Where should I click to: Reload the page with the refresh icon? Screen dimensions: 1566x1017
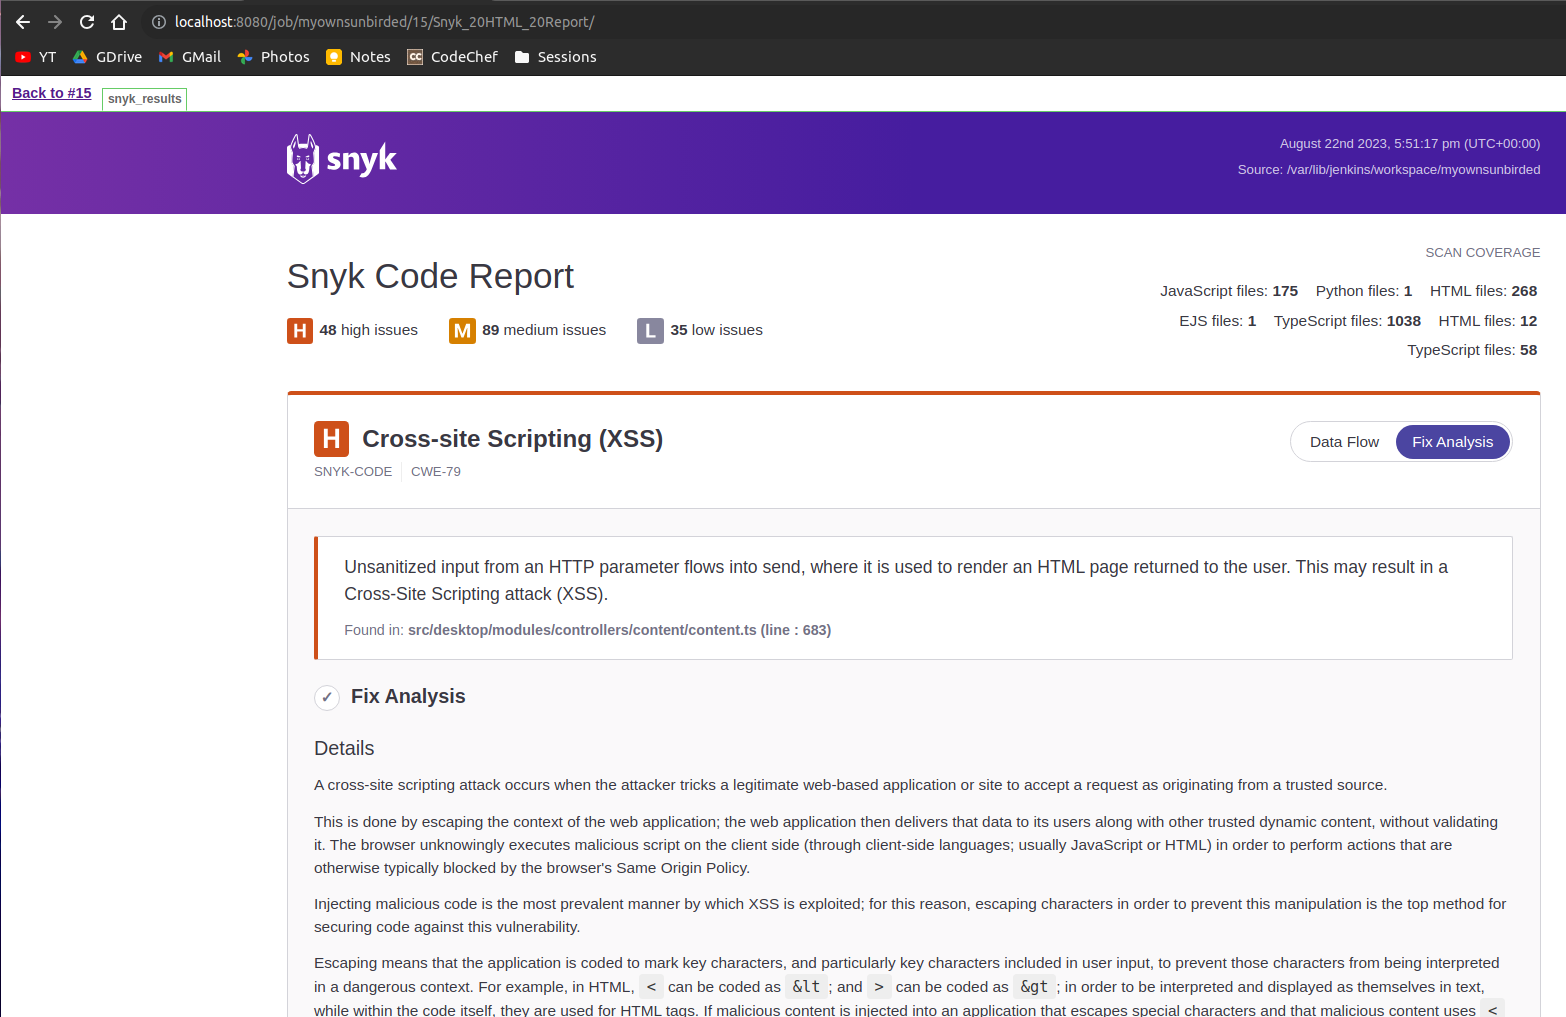click(86, 21)
